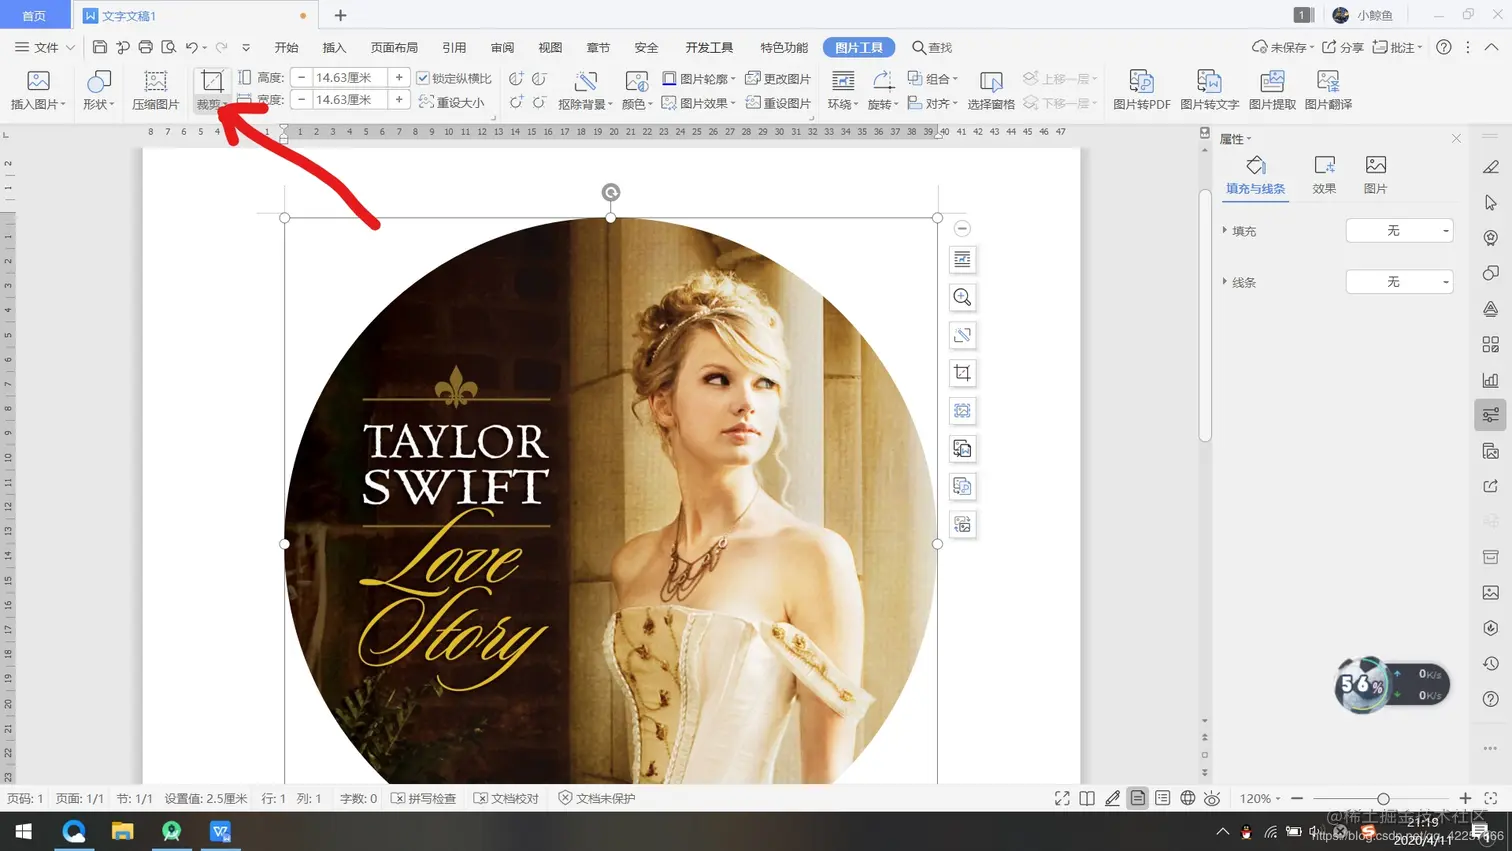Click the 更改图片 (change picture) button
Viewport: 1512px width, 851px height.
pyautogui.click(x=778, y=78)
